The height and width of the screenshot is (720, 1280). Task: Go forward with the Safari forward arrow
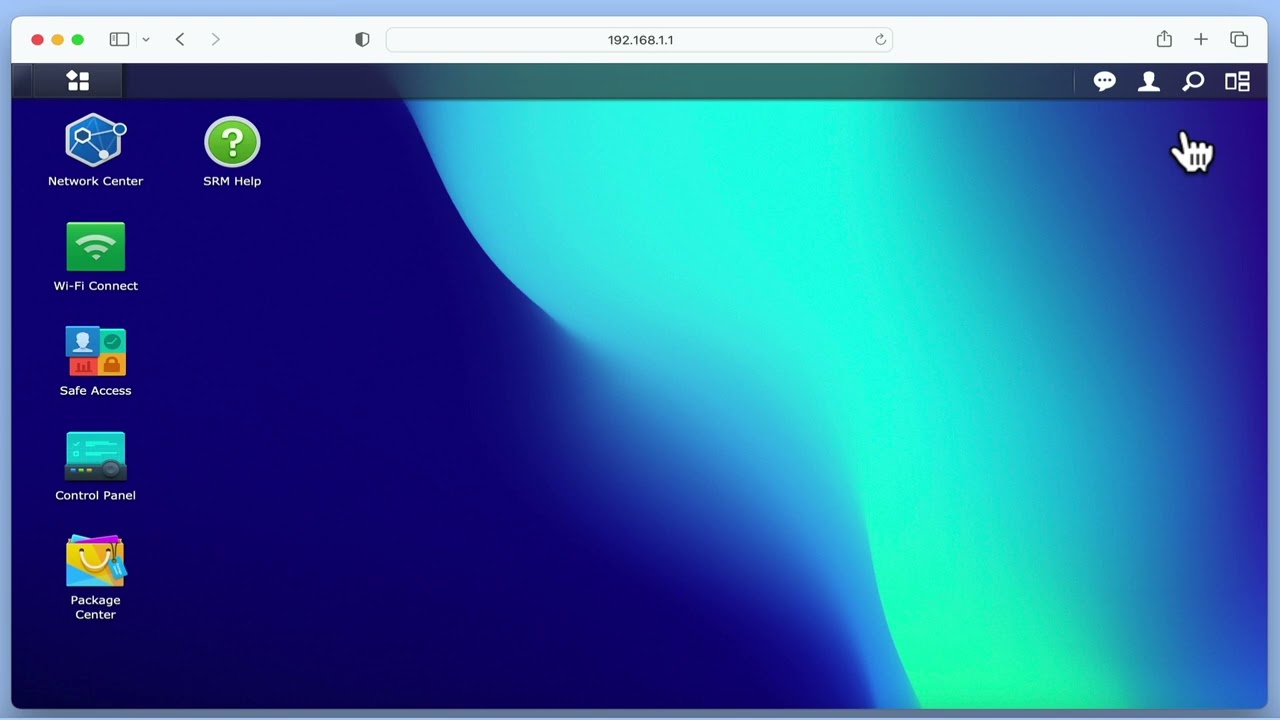[x=215, y=39]
